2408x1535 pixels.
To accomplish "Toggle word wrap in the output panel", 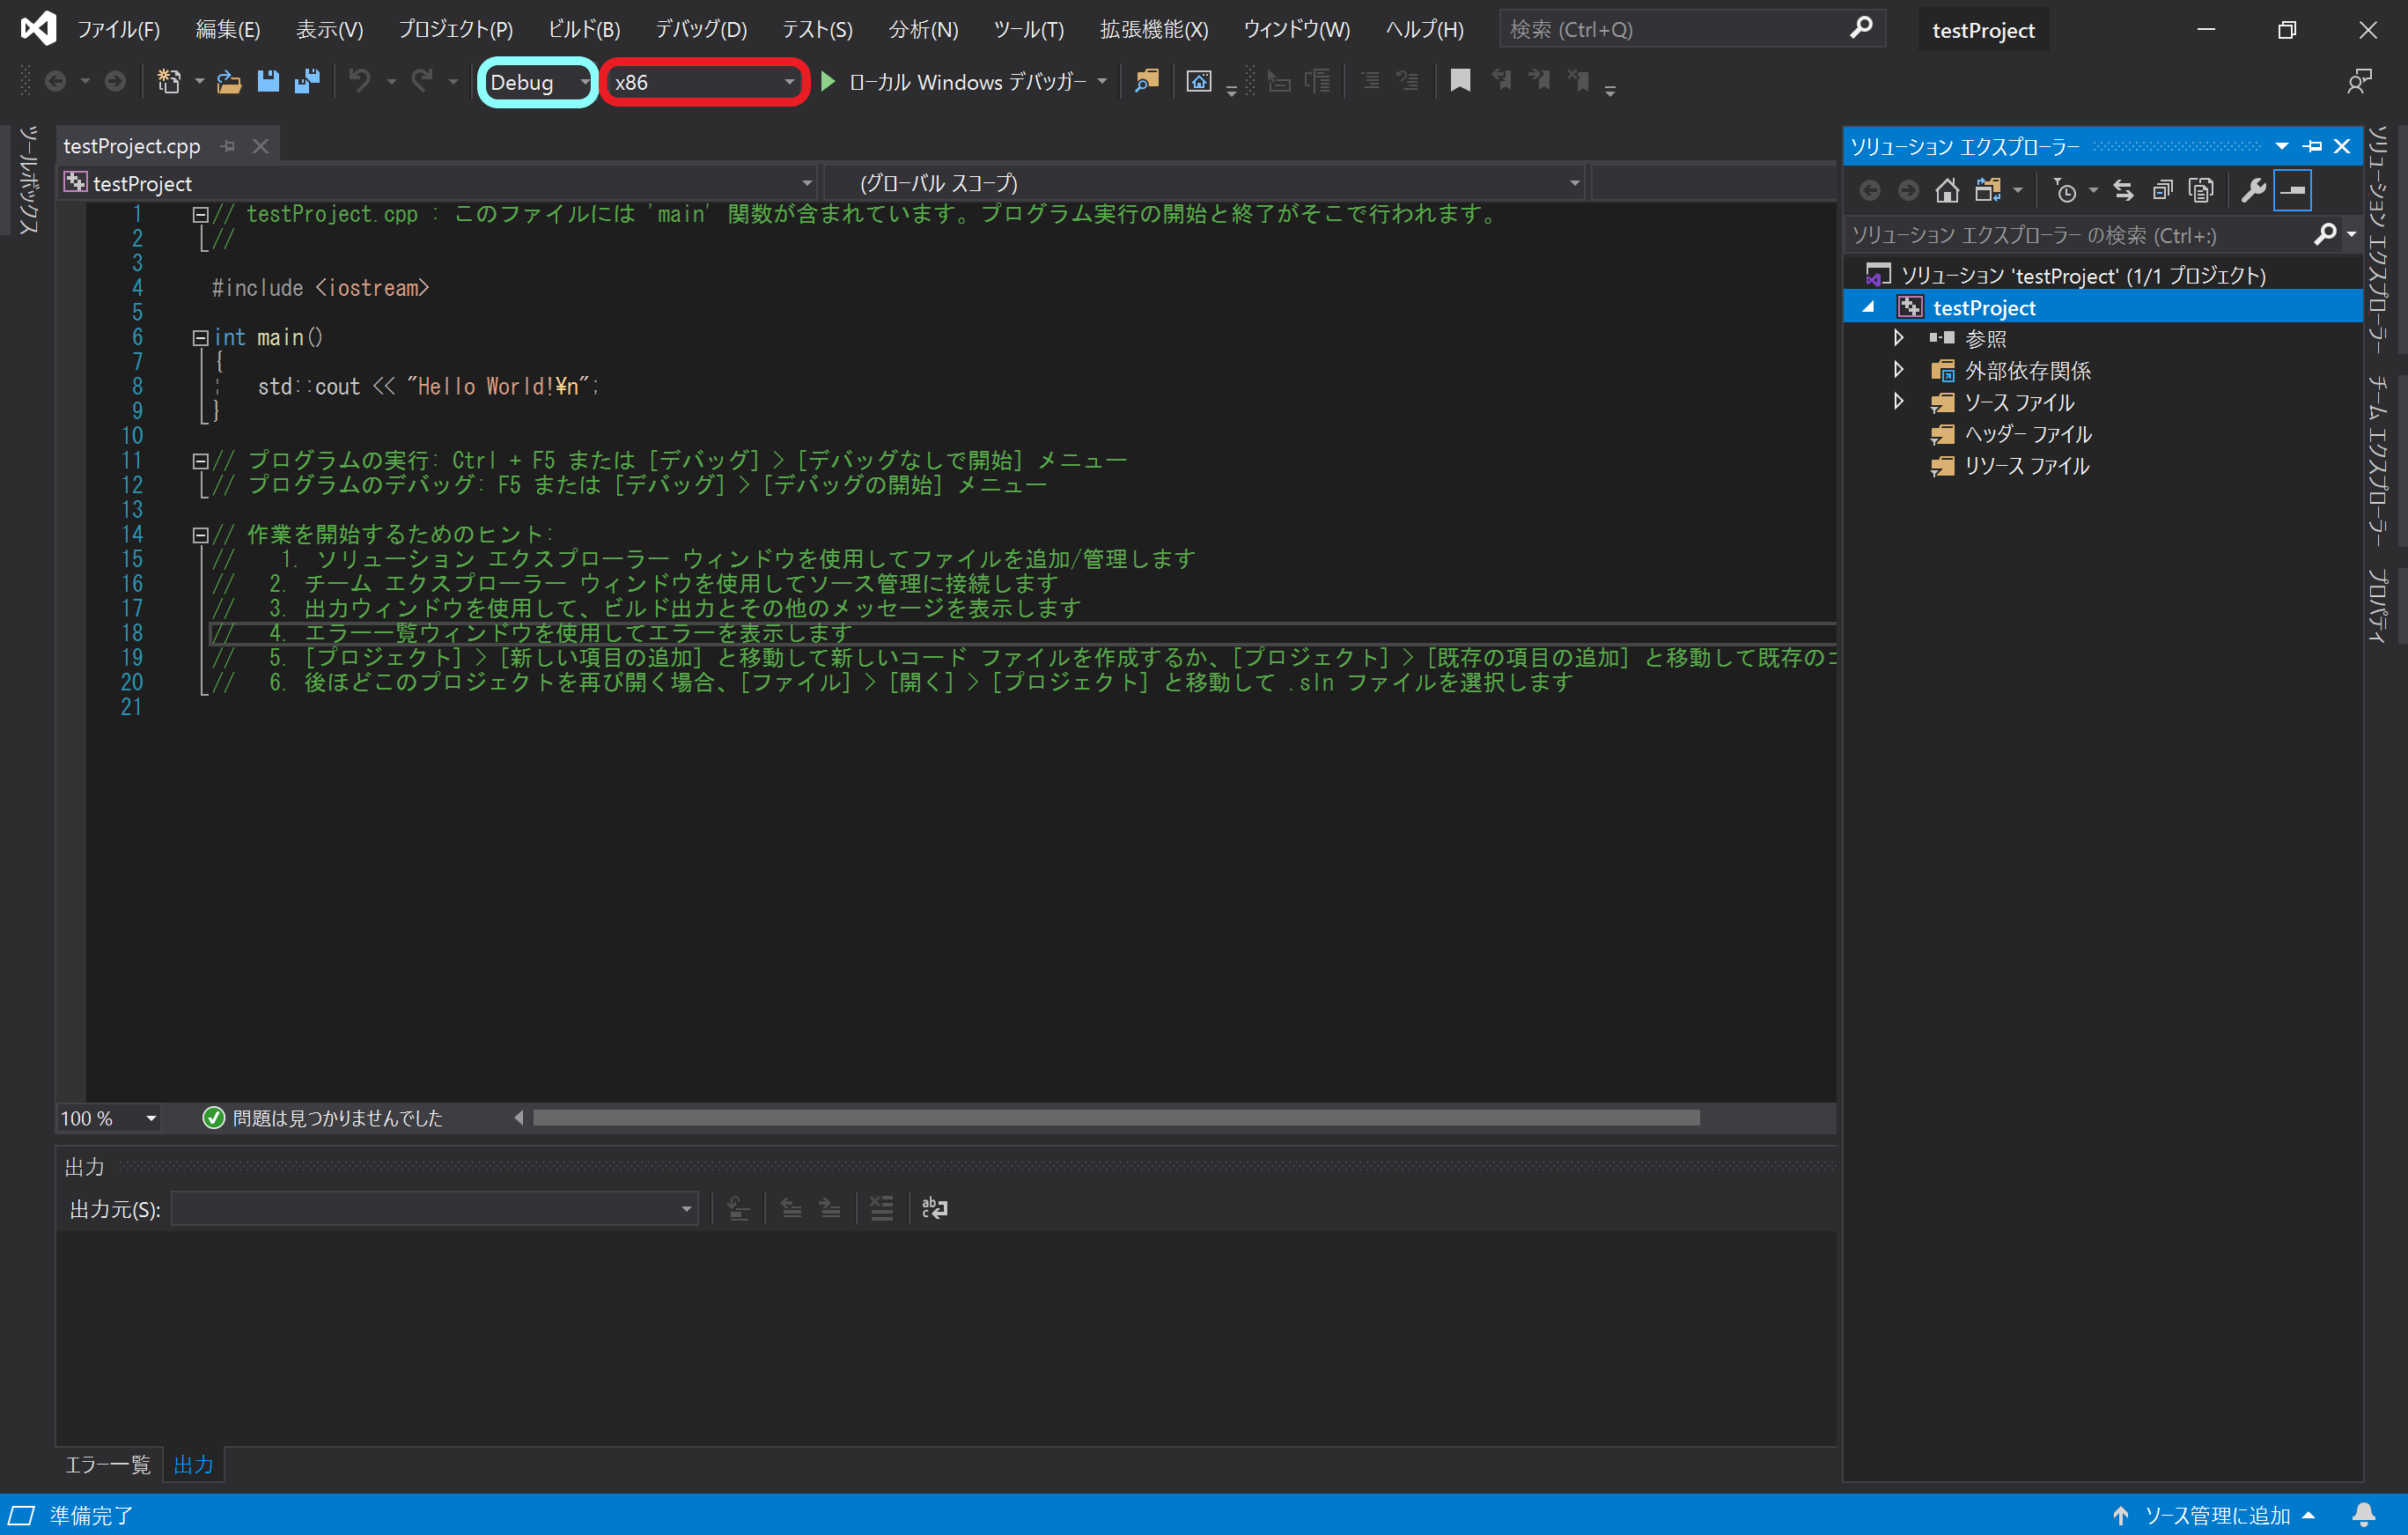I will 934,1208.
